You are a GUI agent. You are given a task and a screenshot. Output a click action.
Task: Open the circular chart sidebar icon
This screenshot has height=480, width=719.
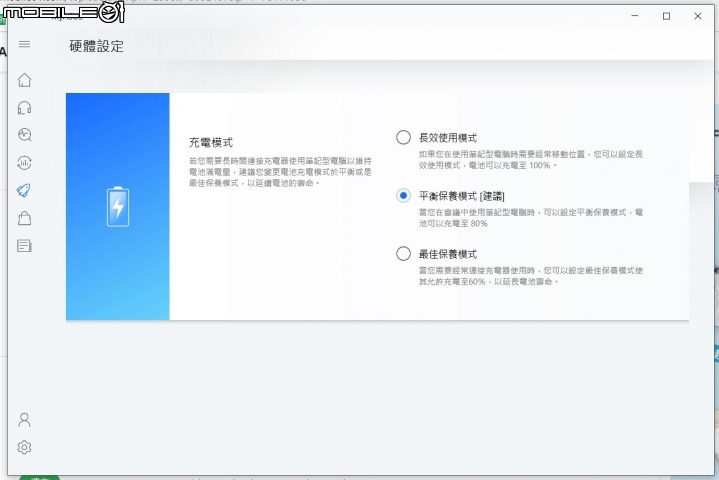tap(24, 163)
